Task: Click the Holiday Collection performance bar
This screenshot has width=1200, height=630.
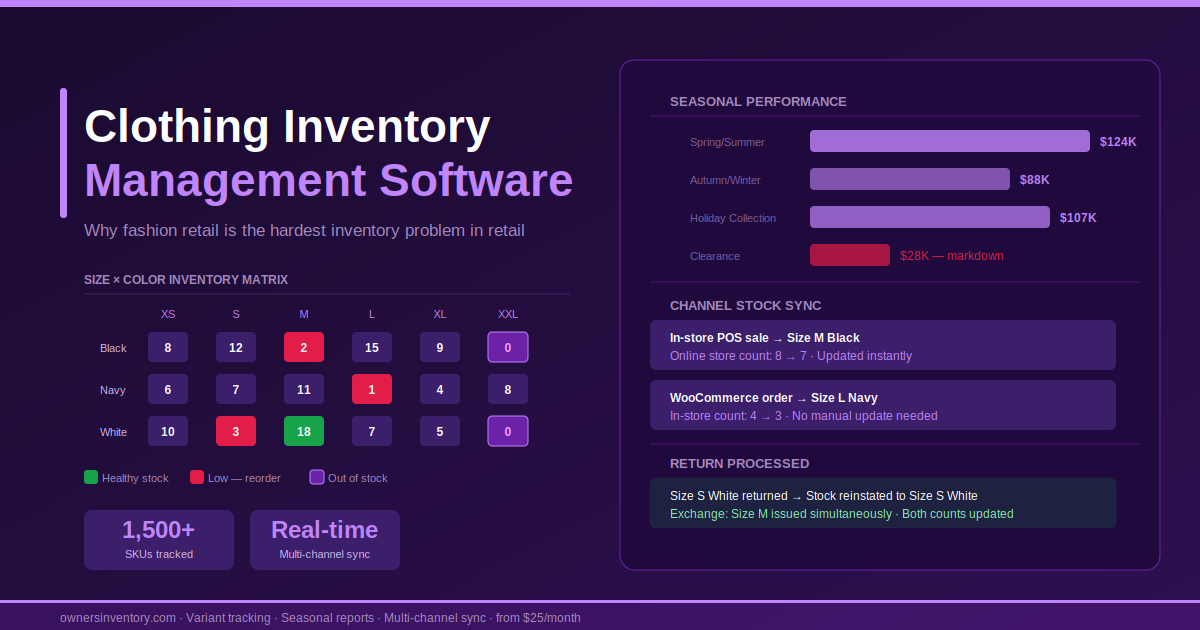Action: pyautogui.click(x=930, y=217)
